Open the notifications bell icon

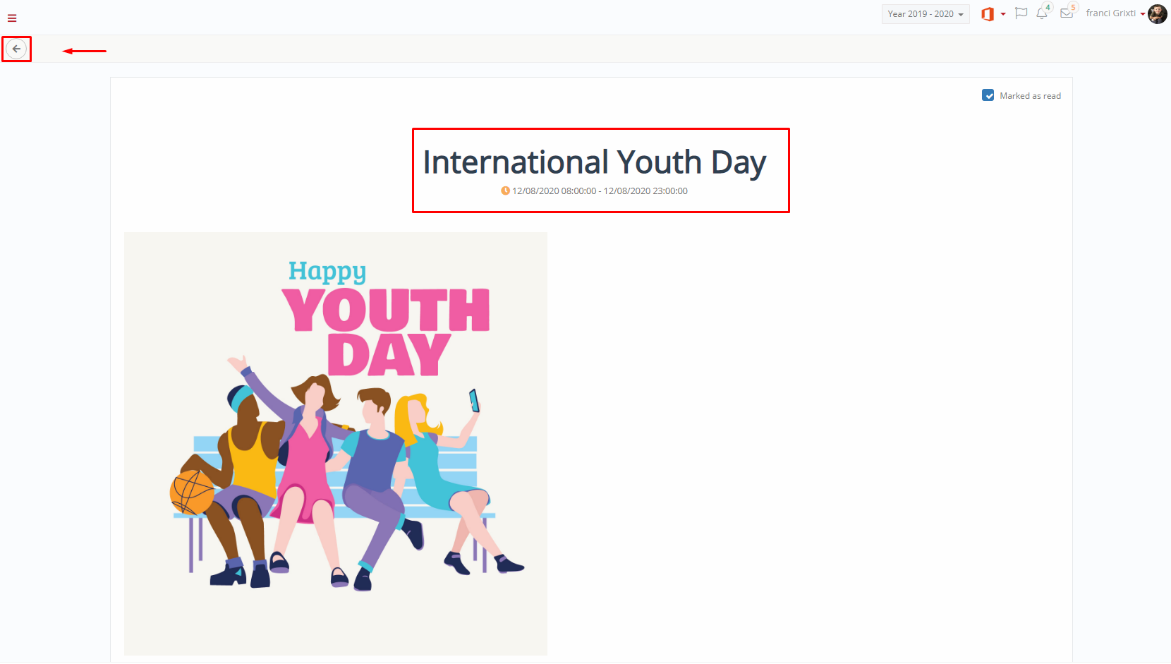[1042, 13]
